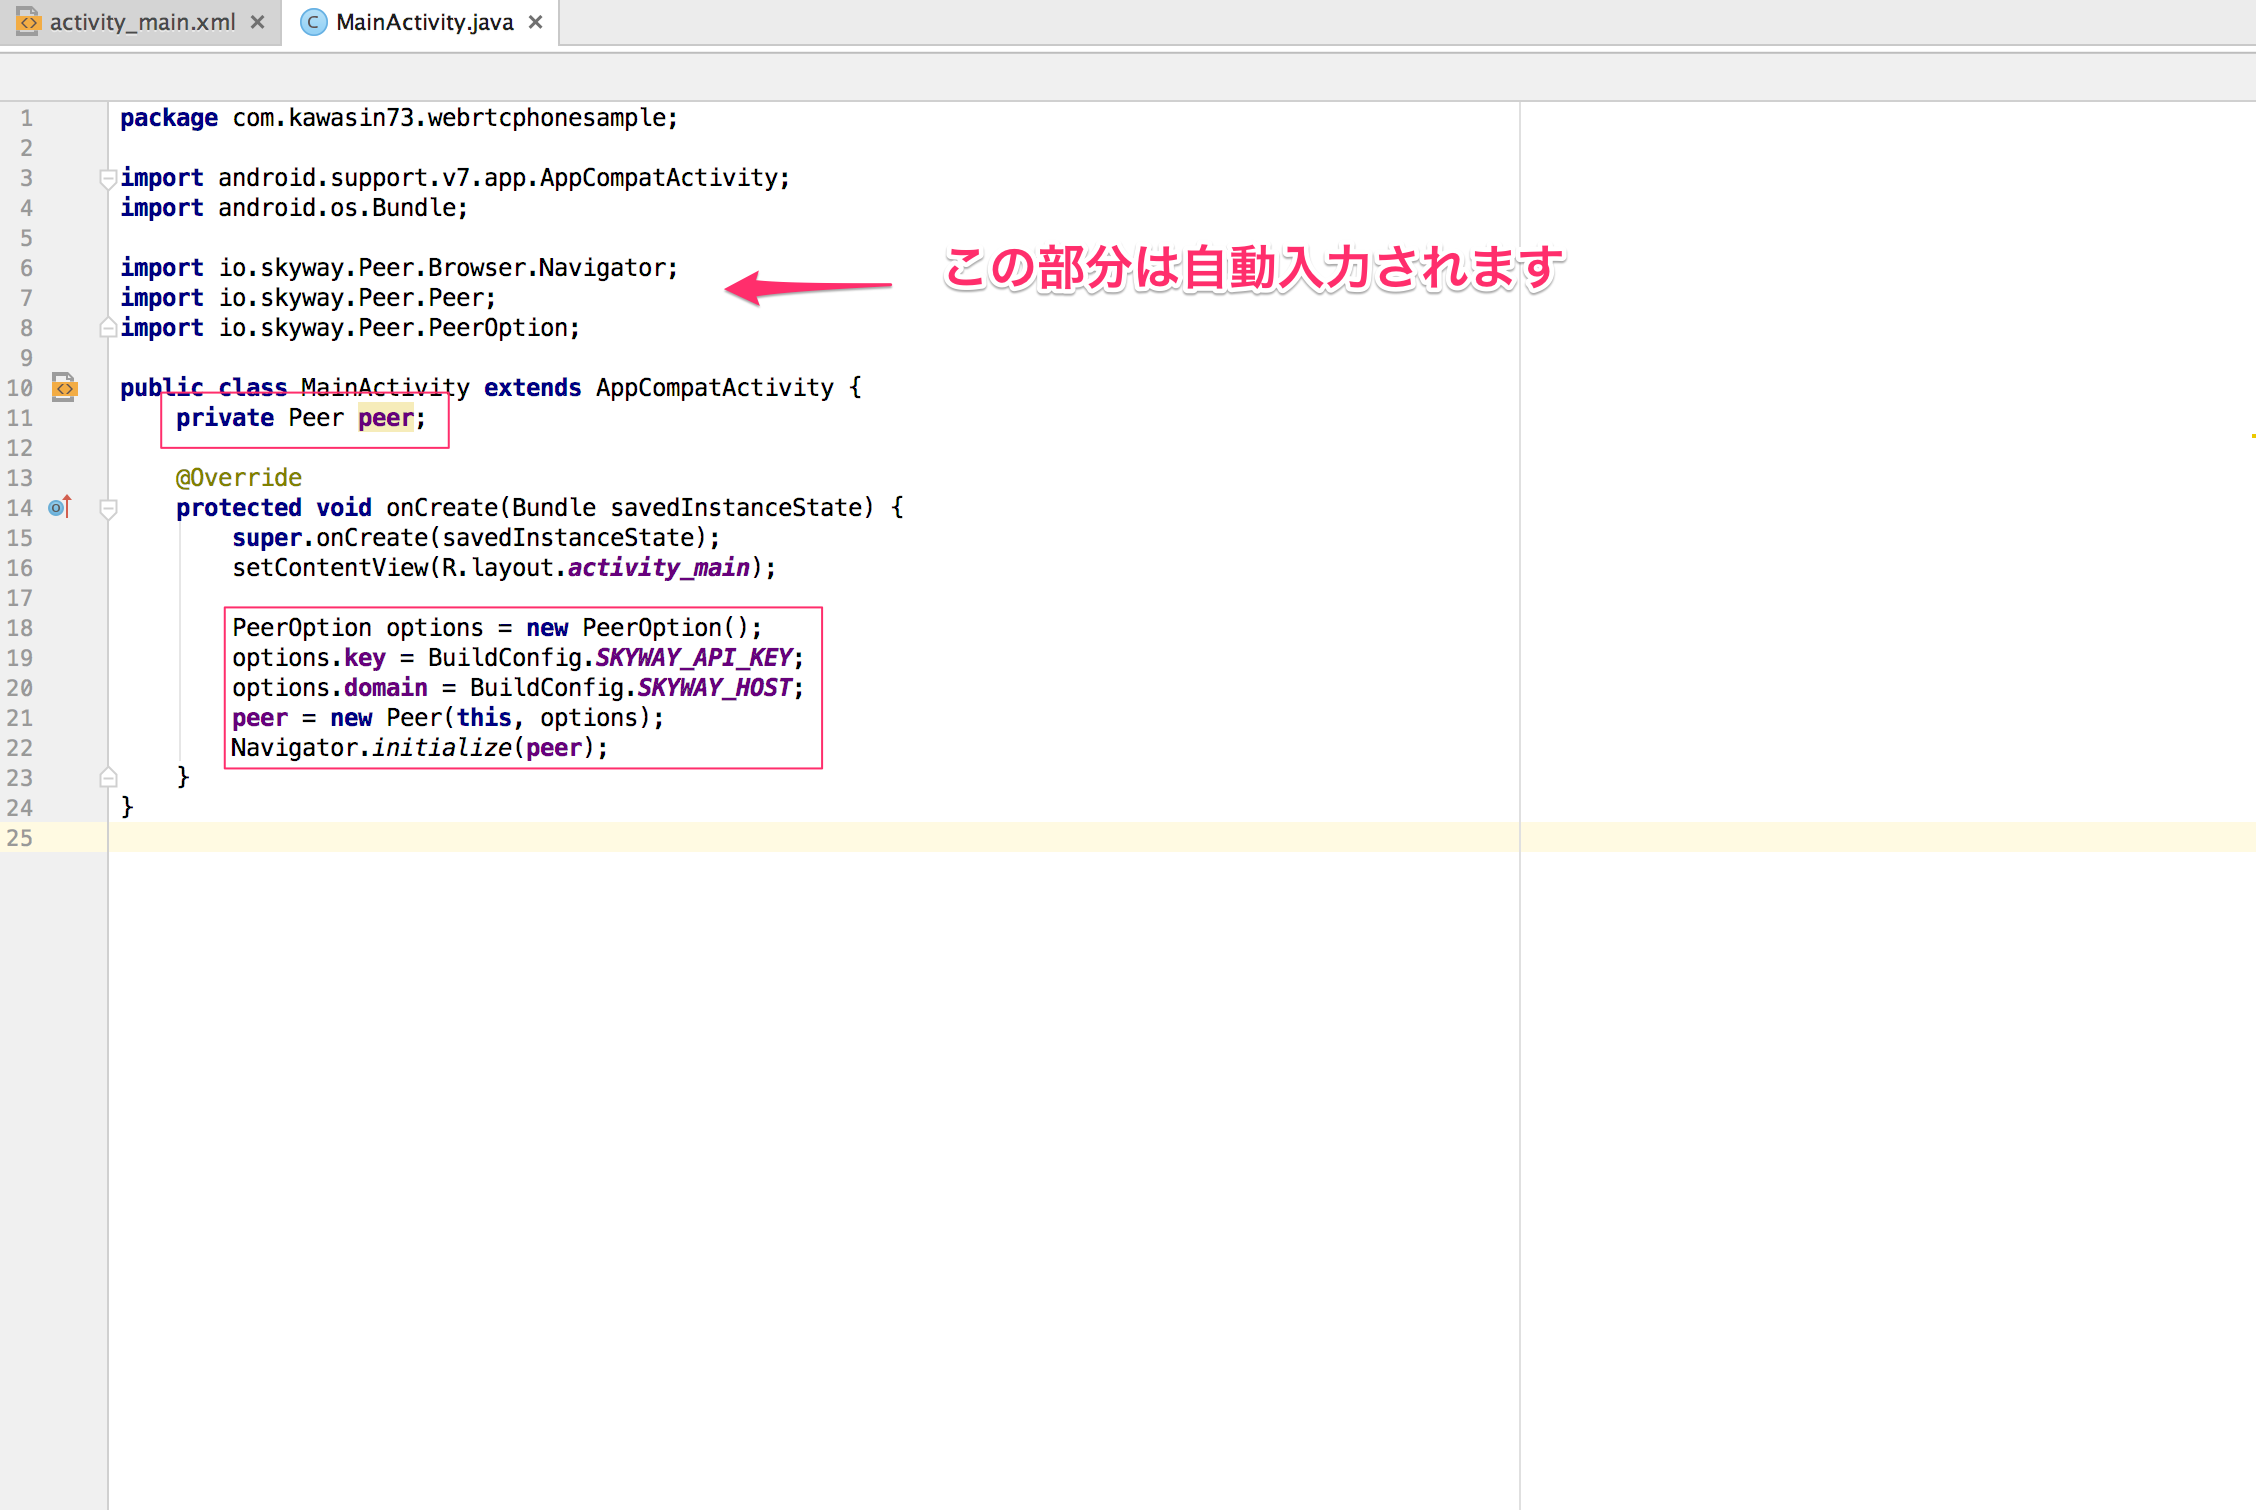Viewport: 2256px width, 1510px height.
Task: Place cursor on SKYWAY_API_KEY constant
Action: tap(697, 657)
